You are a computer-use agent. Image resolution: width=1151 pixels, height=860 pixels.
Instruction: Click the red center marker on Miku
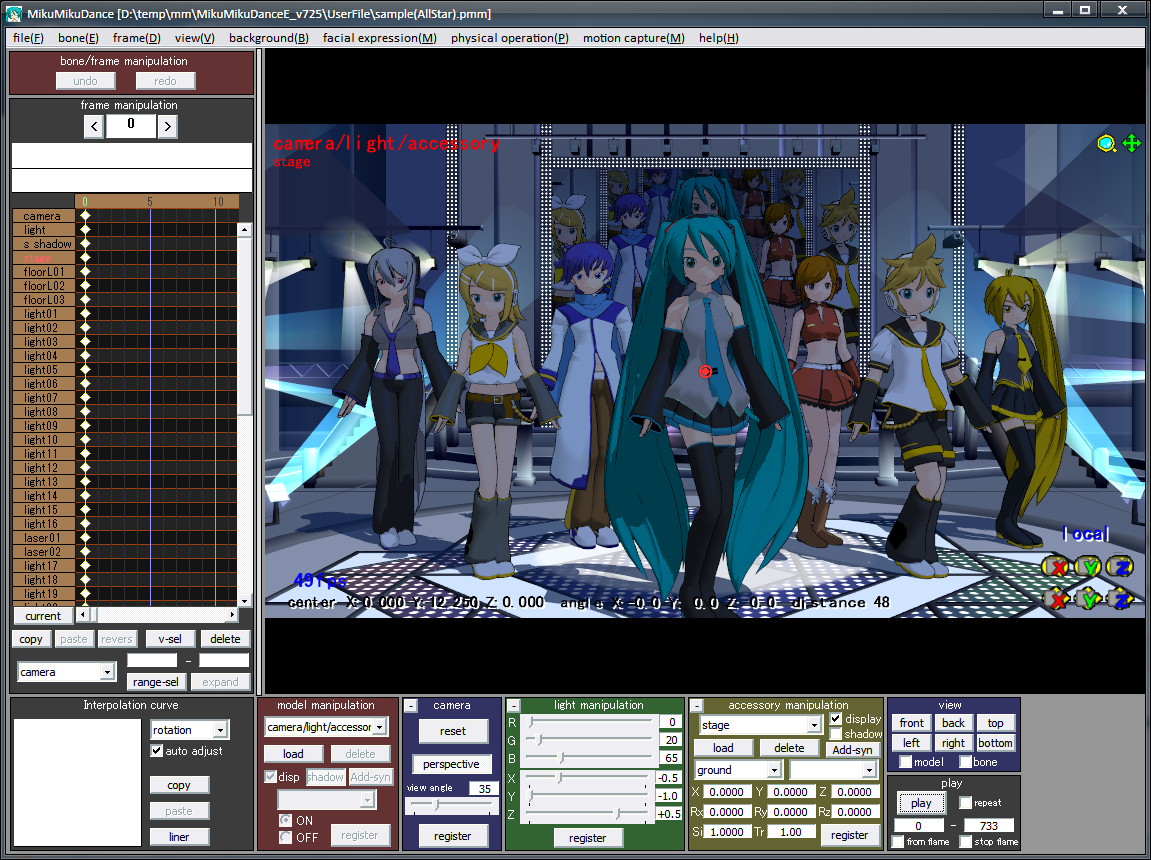(705, 371)
